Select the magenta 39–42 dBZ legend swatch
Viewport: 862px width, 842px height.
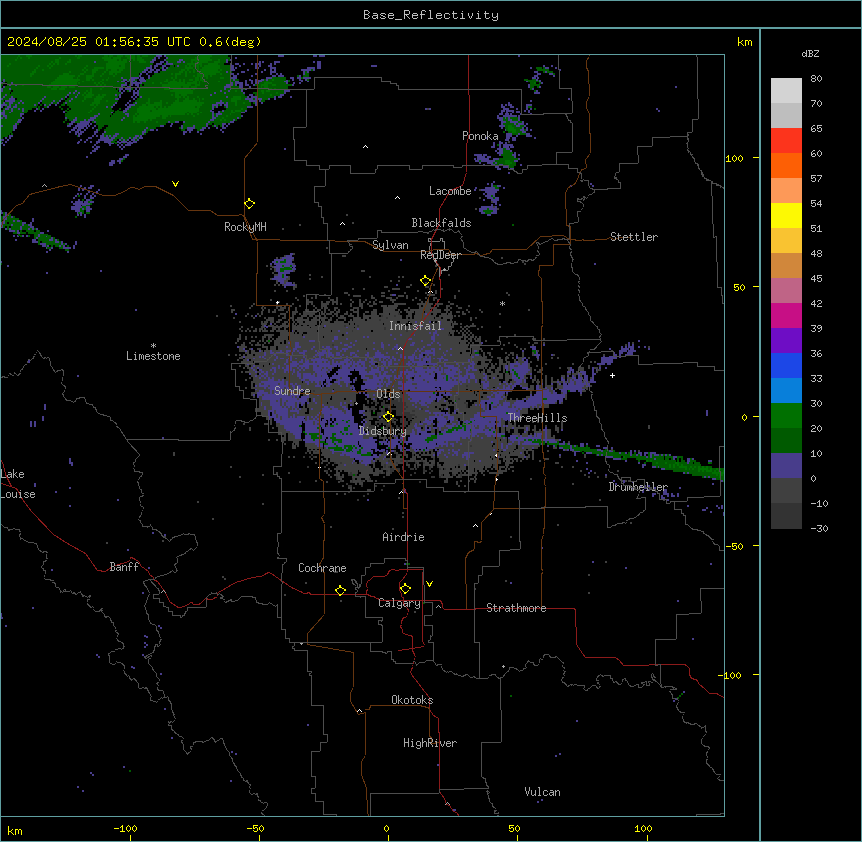pos(786,315)
